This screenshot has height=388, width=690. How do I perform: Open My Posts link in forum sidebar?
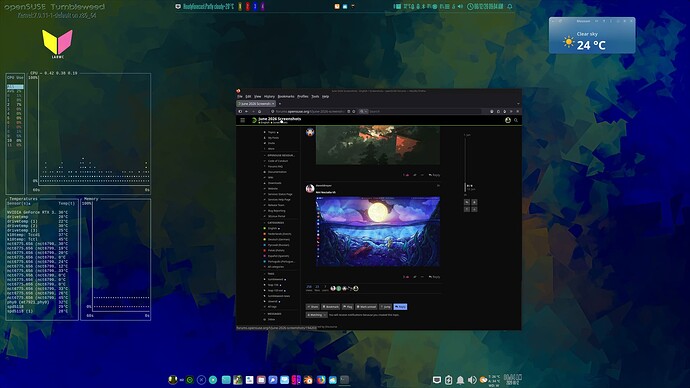273,138
